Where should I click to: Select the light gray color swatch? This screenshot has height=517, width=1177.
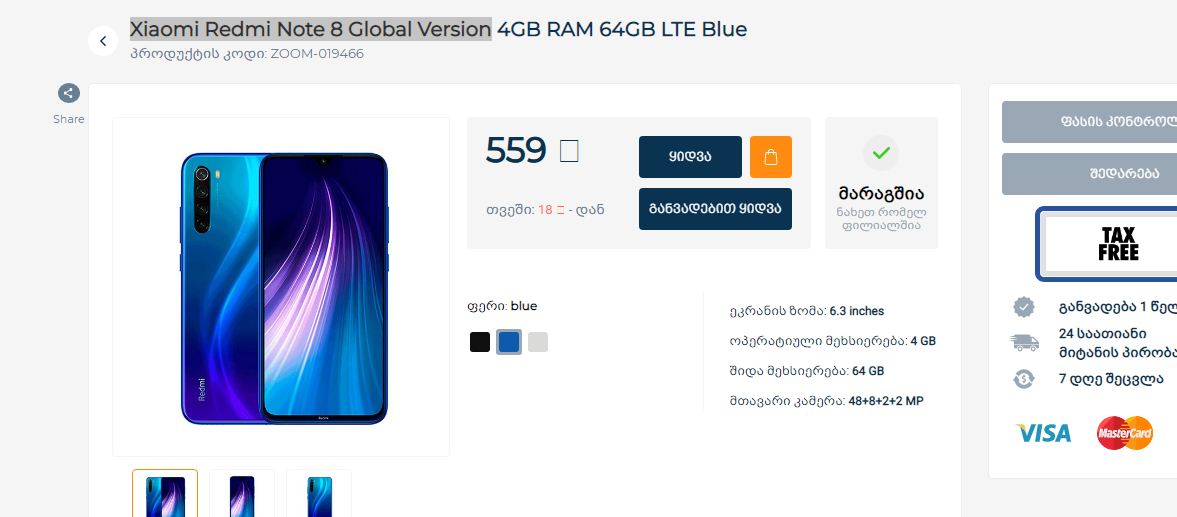pyautogui.click(x=537, y=342)
